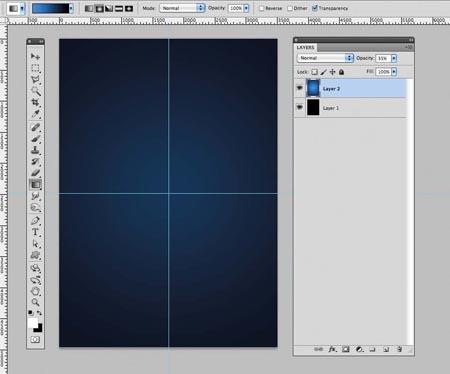Select the Rectangular Marquee tool
The image size is (450, 374).
35,68
